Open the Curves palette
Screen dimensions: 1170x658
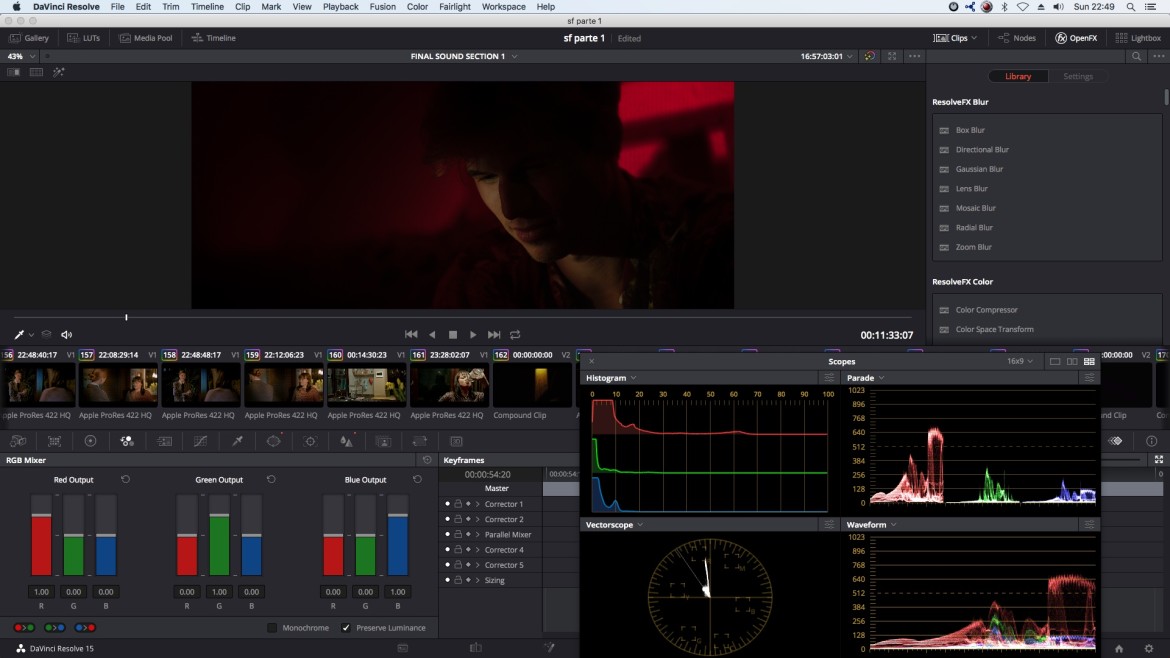coord(201,441)
